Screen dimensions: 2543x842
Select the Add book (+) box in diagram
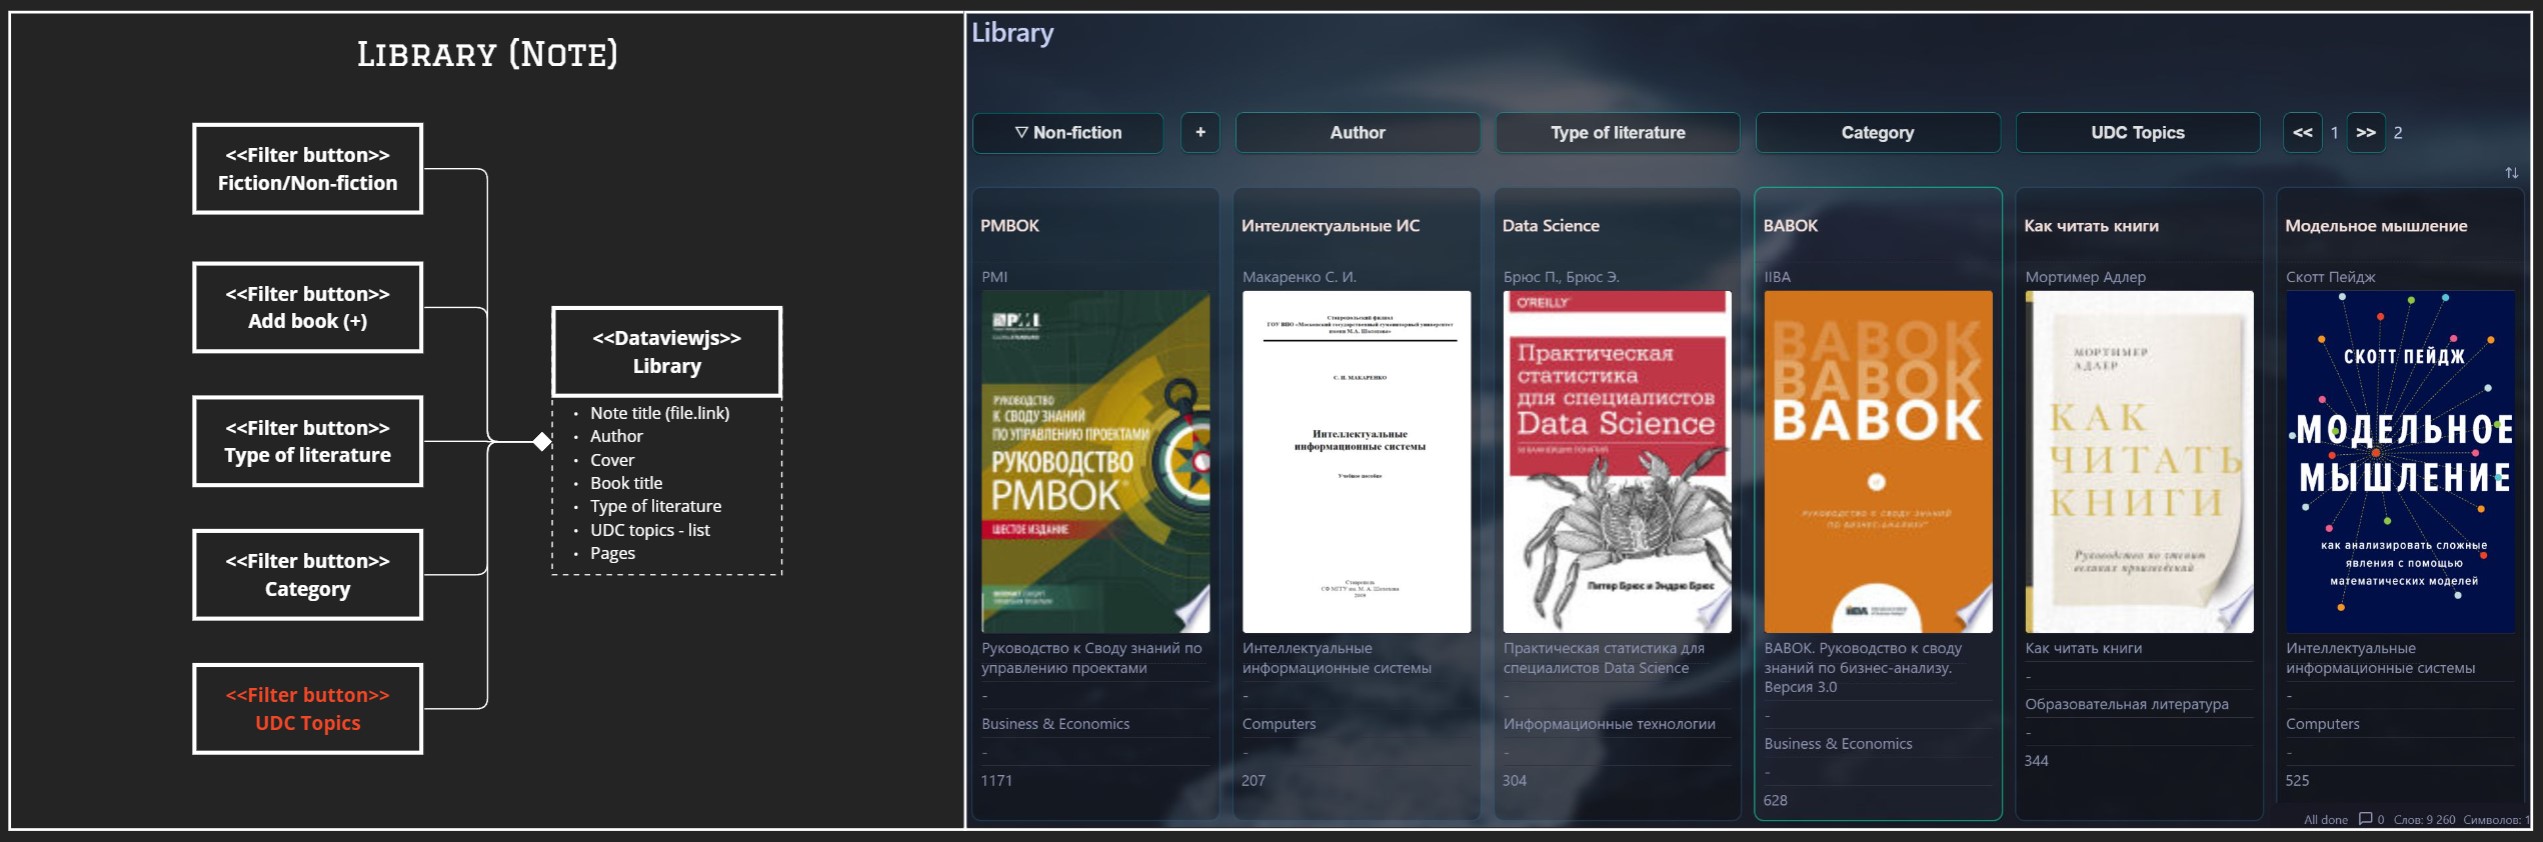308,307
